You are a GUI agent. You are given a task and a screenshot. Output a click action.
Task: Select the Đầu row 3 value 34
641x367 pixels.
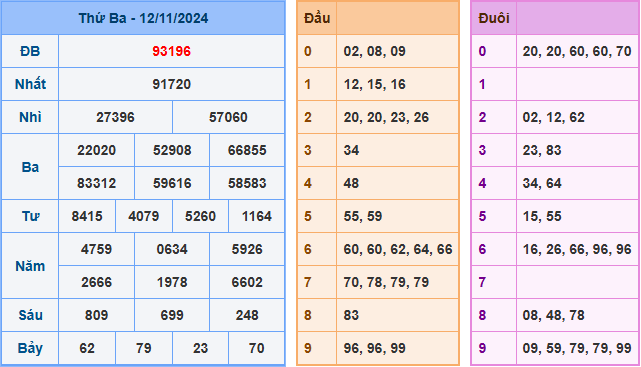tap(351, 150)
